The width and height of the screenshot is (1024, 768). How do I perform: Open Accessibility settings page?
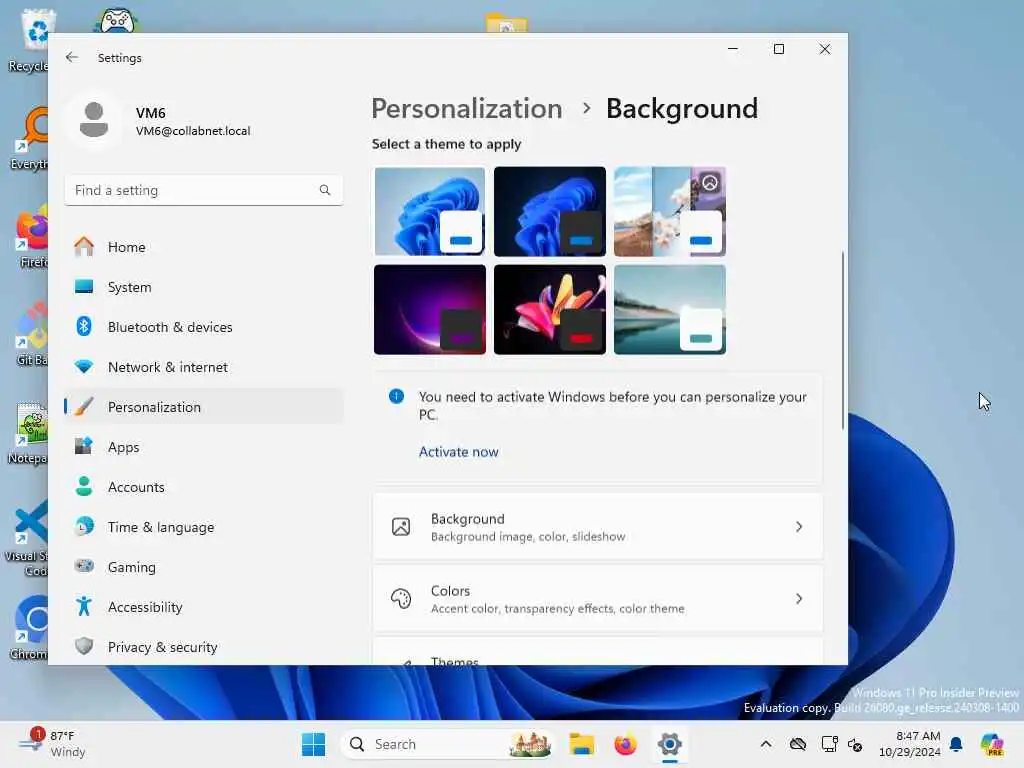tap(204, 607)
